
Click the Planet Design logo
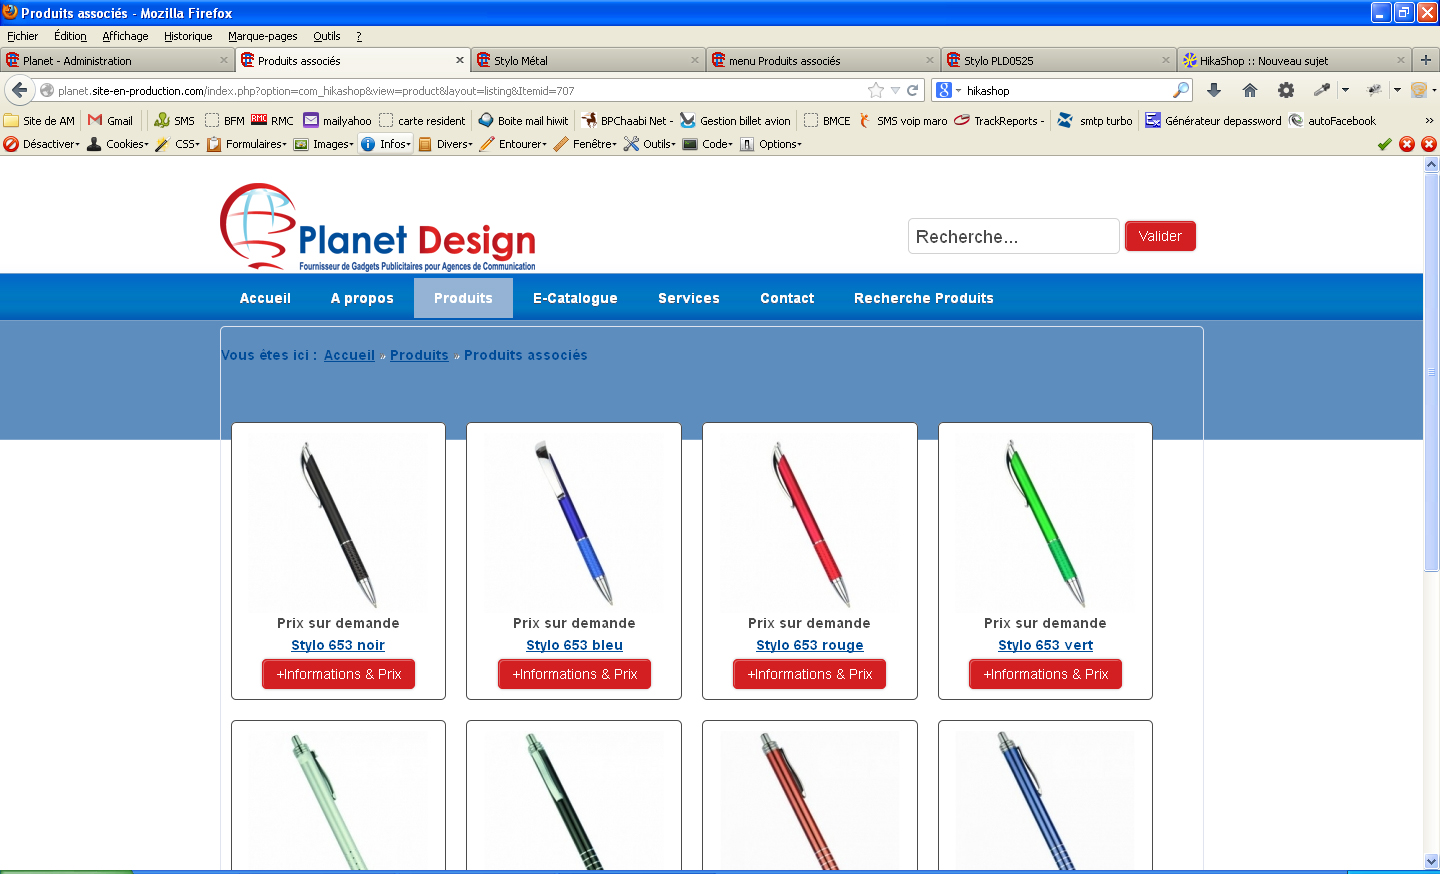[378, 227]
